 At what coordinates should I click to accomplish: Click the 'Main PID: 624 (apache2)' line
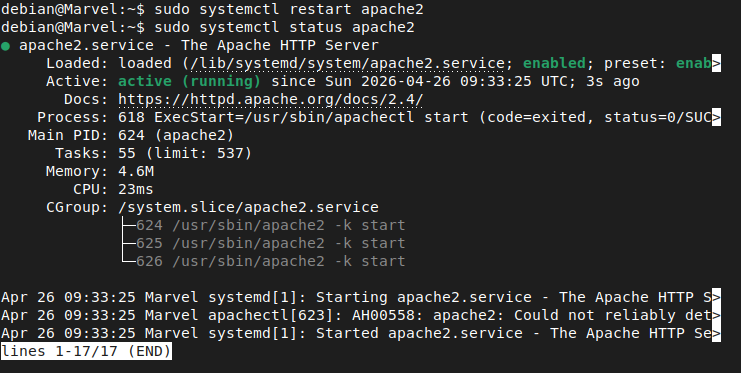(131, 136)
